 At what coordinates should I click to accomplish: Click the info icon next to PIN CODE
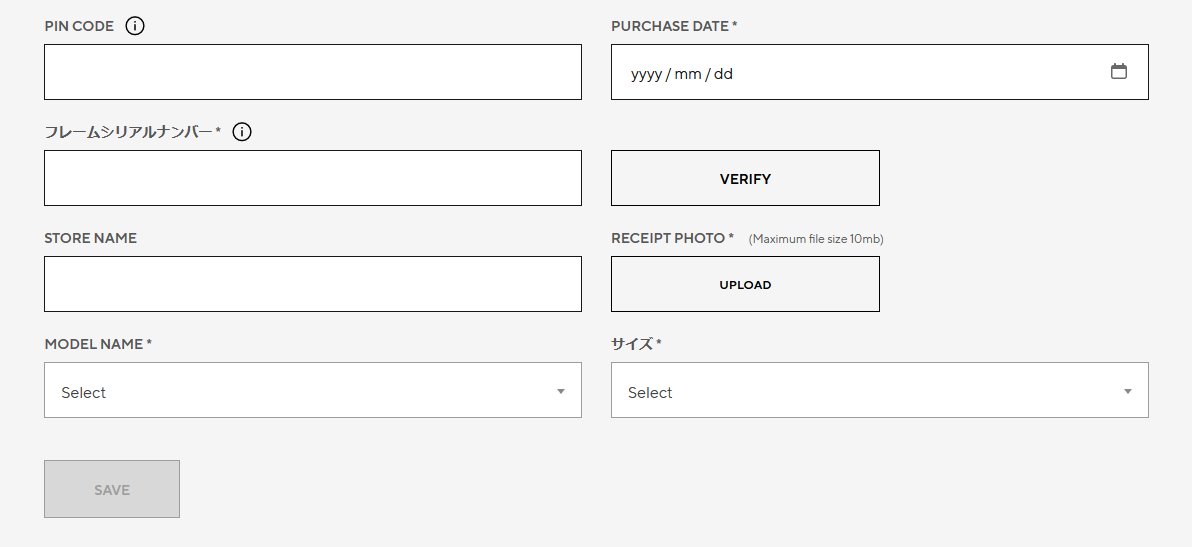pyautogui.click(x=135, y=26)
